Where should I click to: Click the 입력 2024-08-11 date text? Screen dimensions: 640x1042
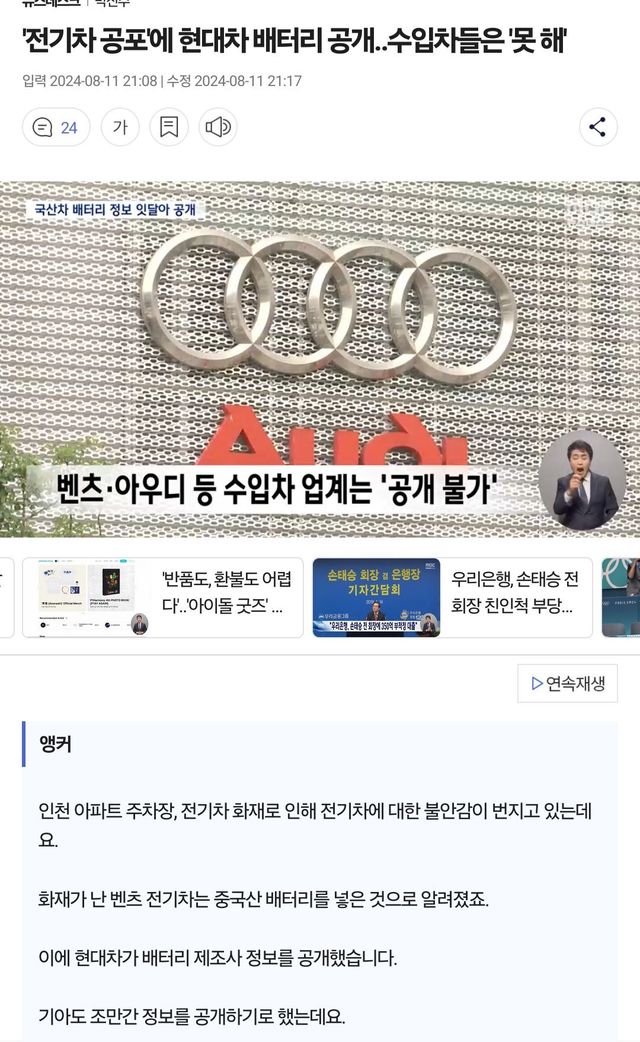90,81
